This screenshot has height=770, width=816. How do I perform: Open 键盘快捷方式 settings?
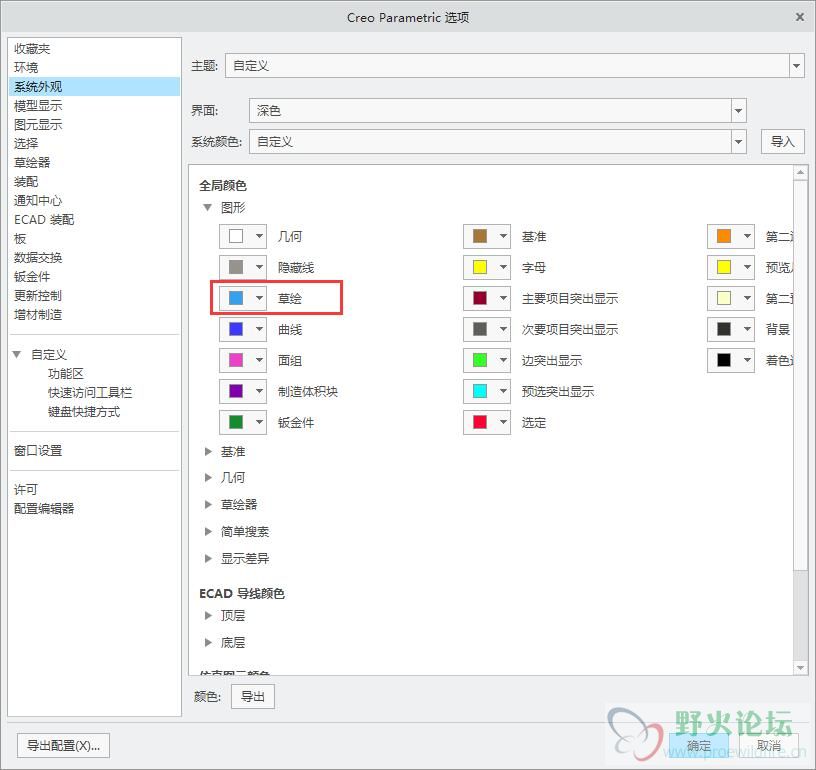point(84,412)
